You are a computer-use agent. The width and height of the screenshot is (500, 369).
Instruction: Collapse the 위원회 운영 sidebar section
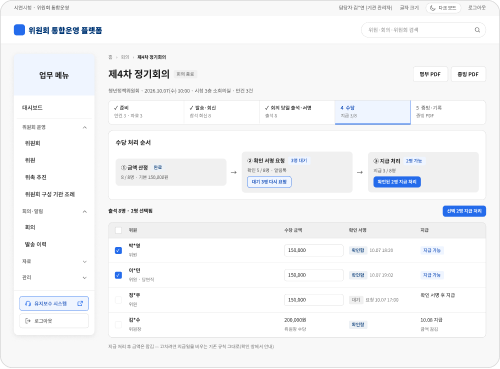[85, 127]
